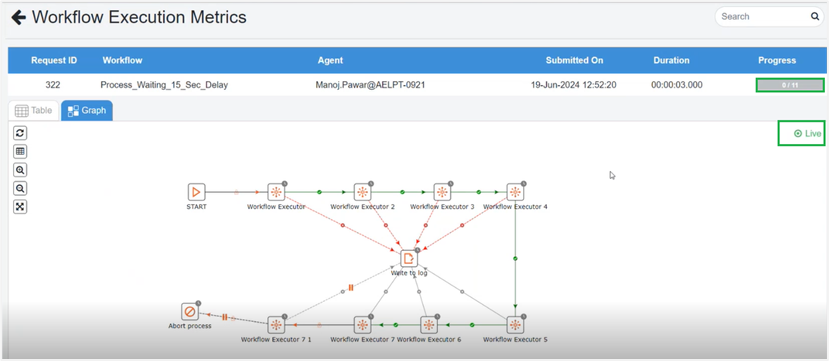Click the Workflow Executor 4 node
Image resolution: width=829 pixels, height=361 pixels.
(x=515, y=192)
